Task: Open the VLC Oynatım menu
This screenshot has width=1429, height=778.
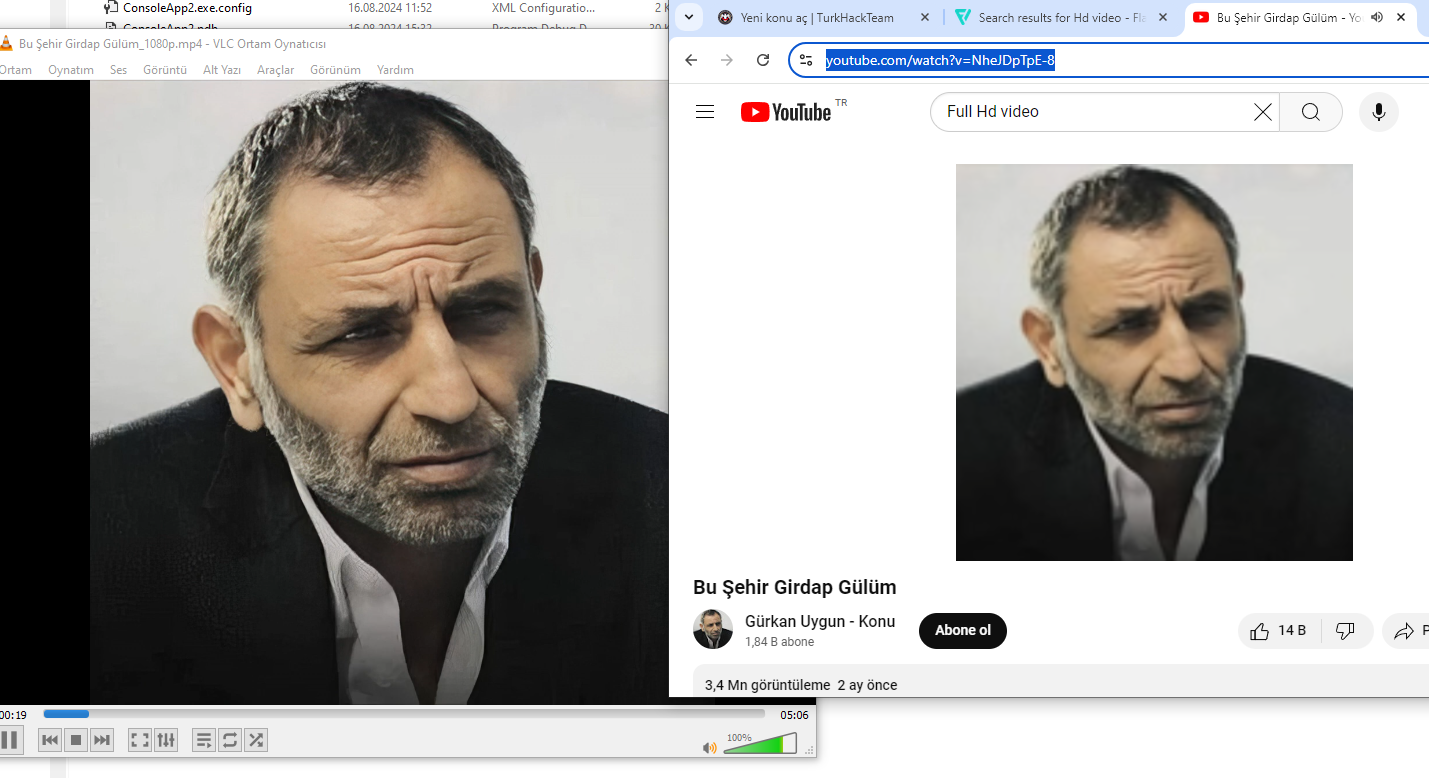Action: 71,70
